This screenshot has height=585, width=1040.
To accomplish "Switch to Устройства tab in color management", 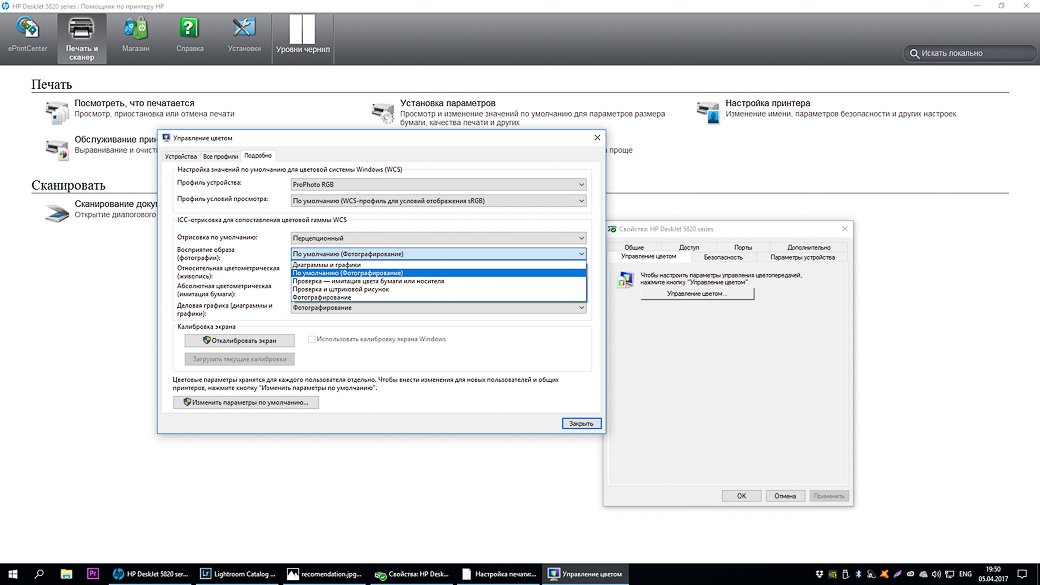I will [180, 157].
